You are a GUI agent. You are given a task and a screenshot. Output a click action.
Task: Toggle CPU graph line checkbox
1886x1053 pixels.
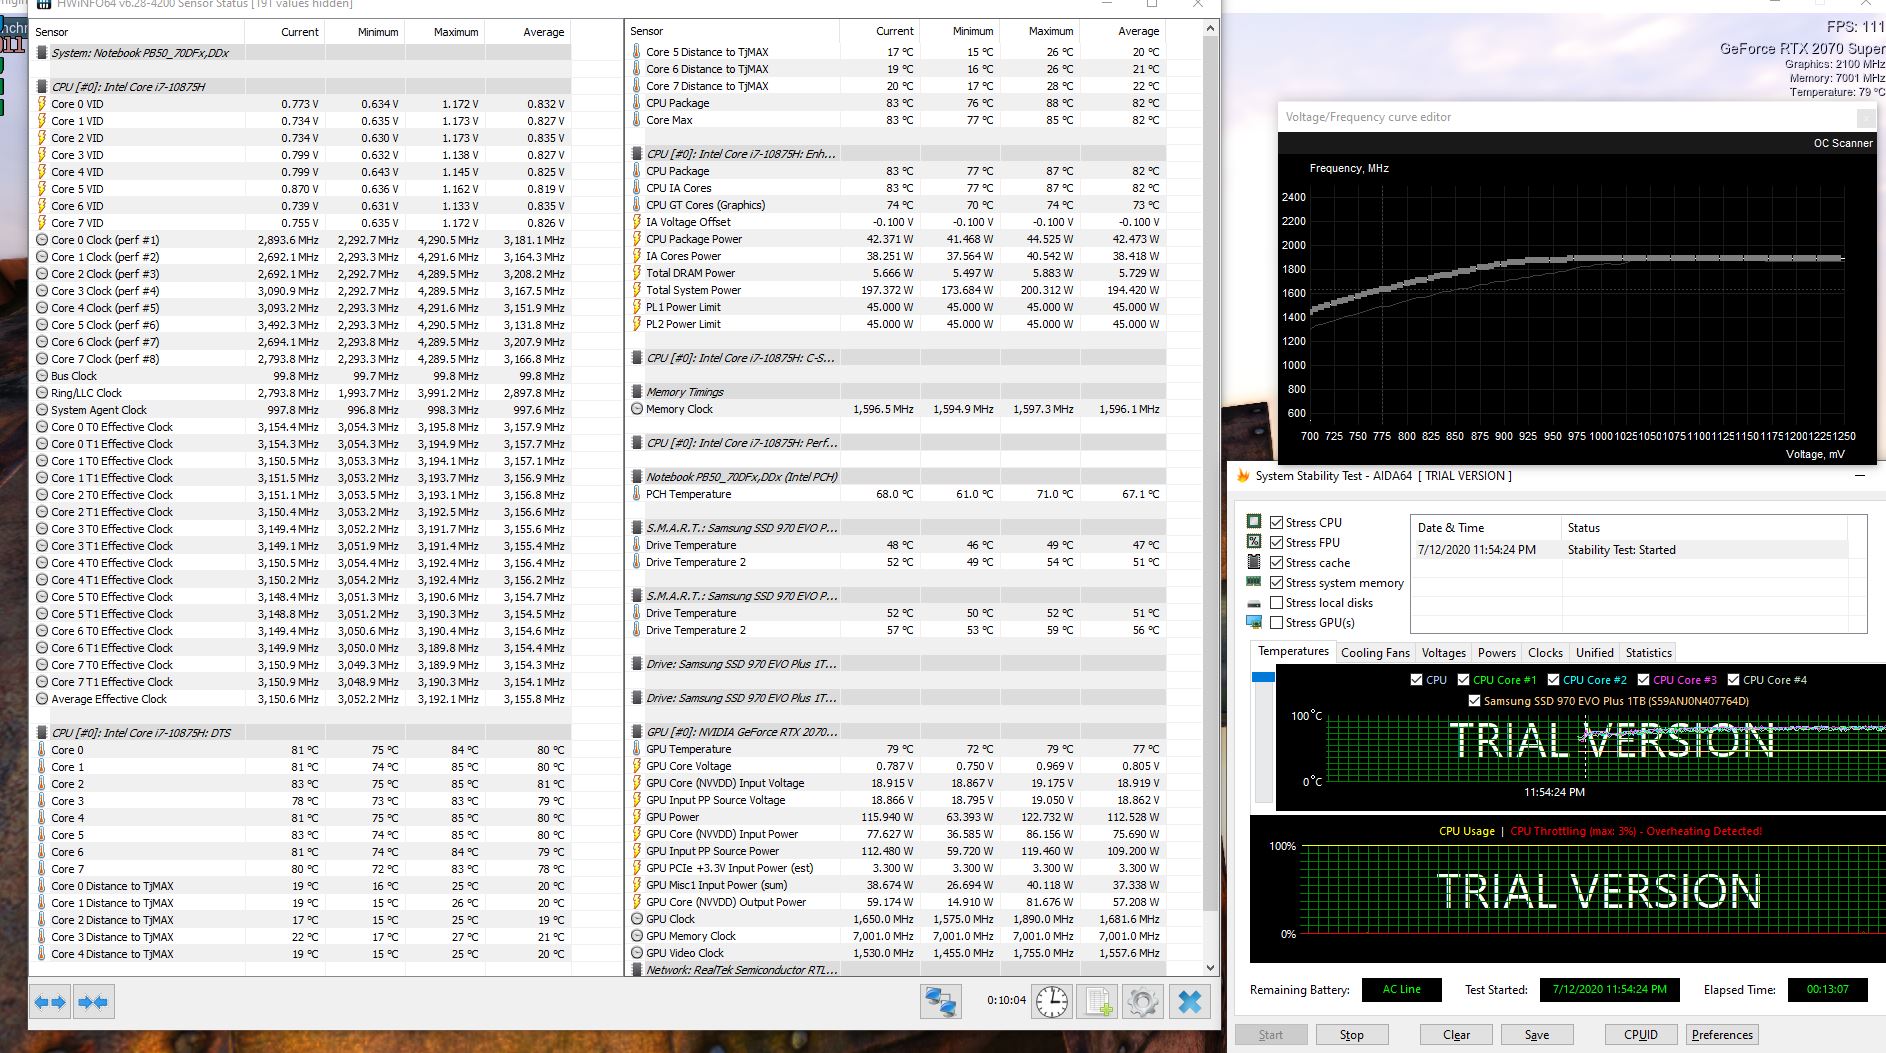pos(1416,680)
